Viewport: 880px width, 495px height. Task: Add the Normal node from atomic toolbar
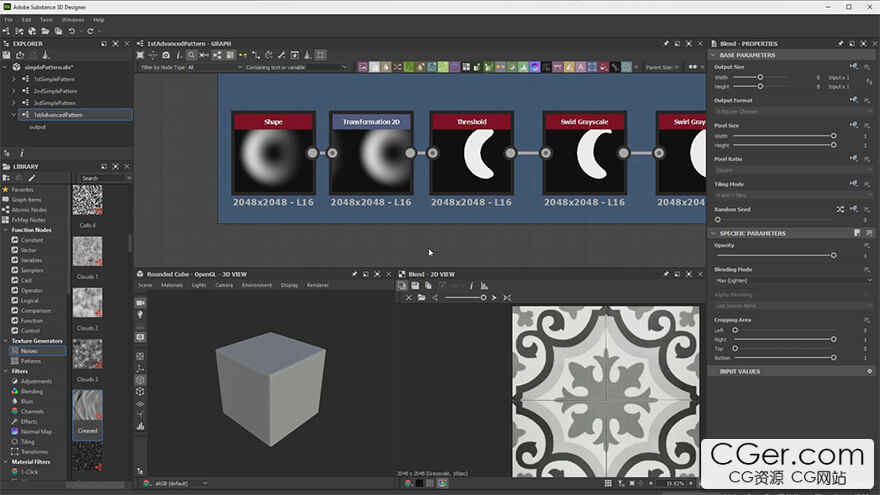pos(535,67)
